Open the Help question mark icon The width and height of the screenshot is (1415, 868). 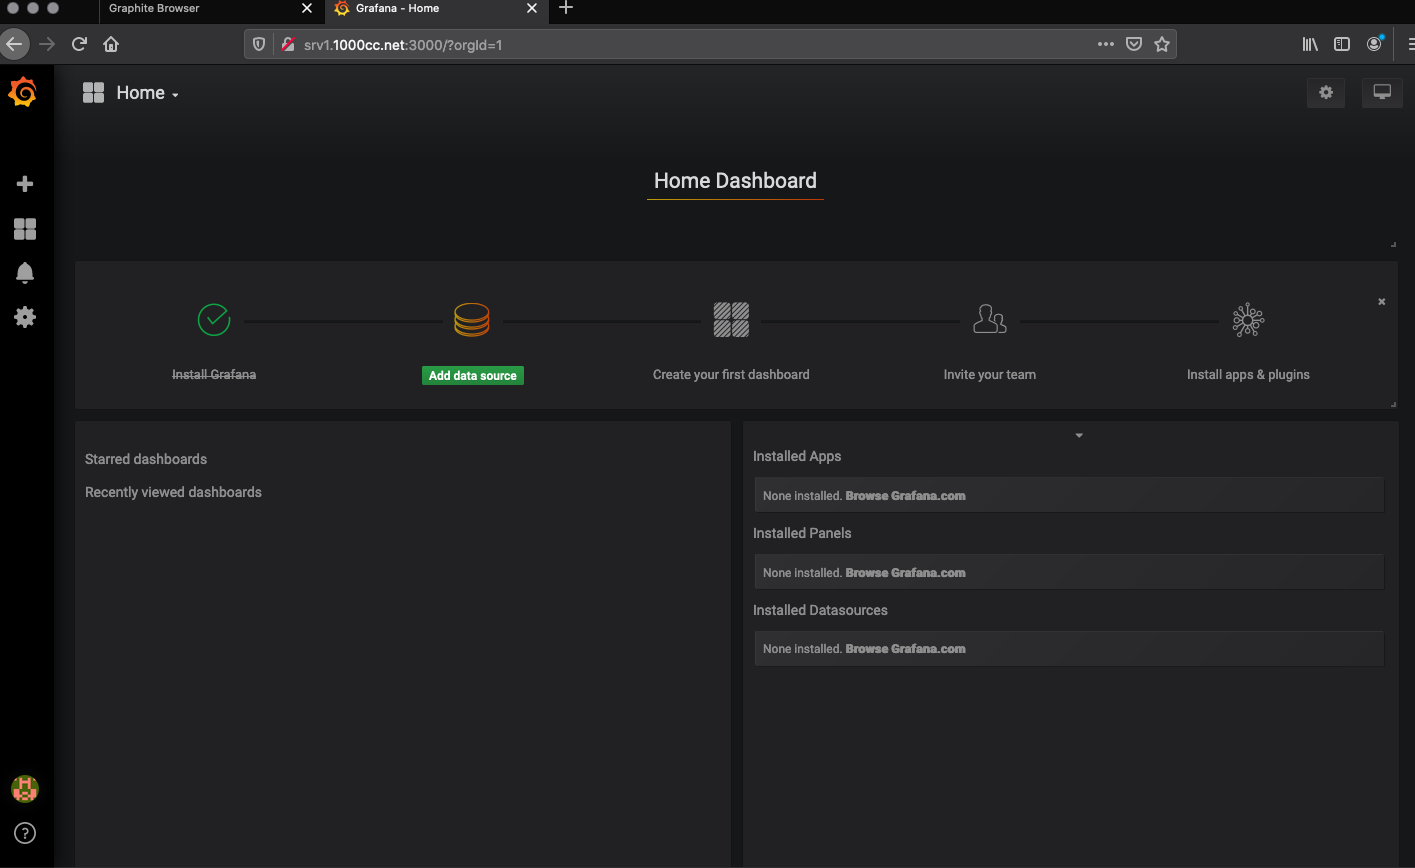[x=25, y=833]
